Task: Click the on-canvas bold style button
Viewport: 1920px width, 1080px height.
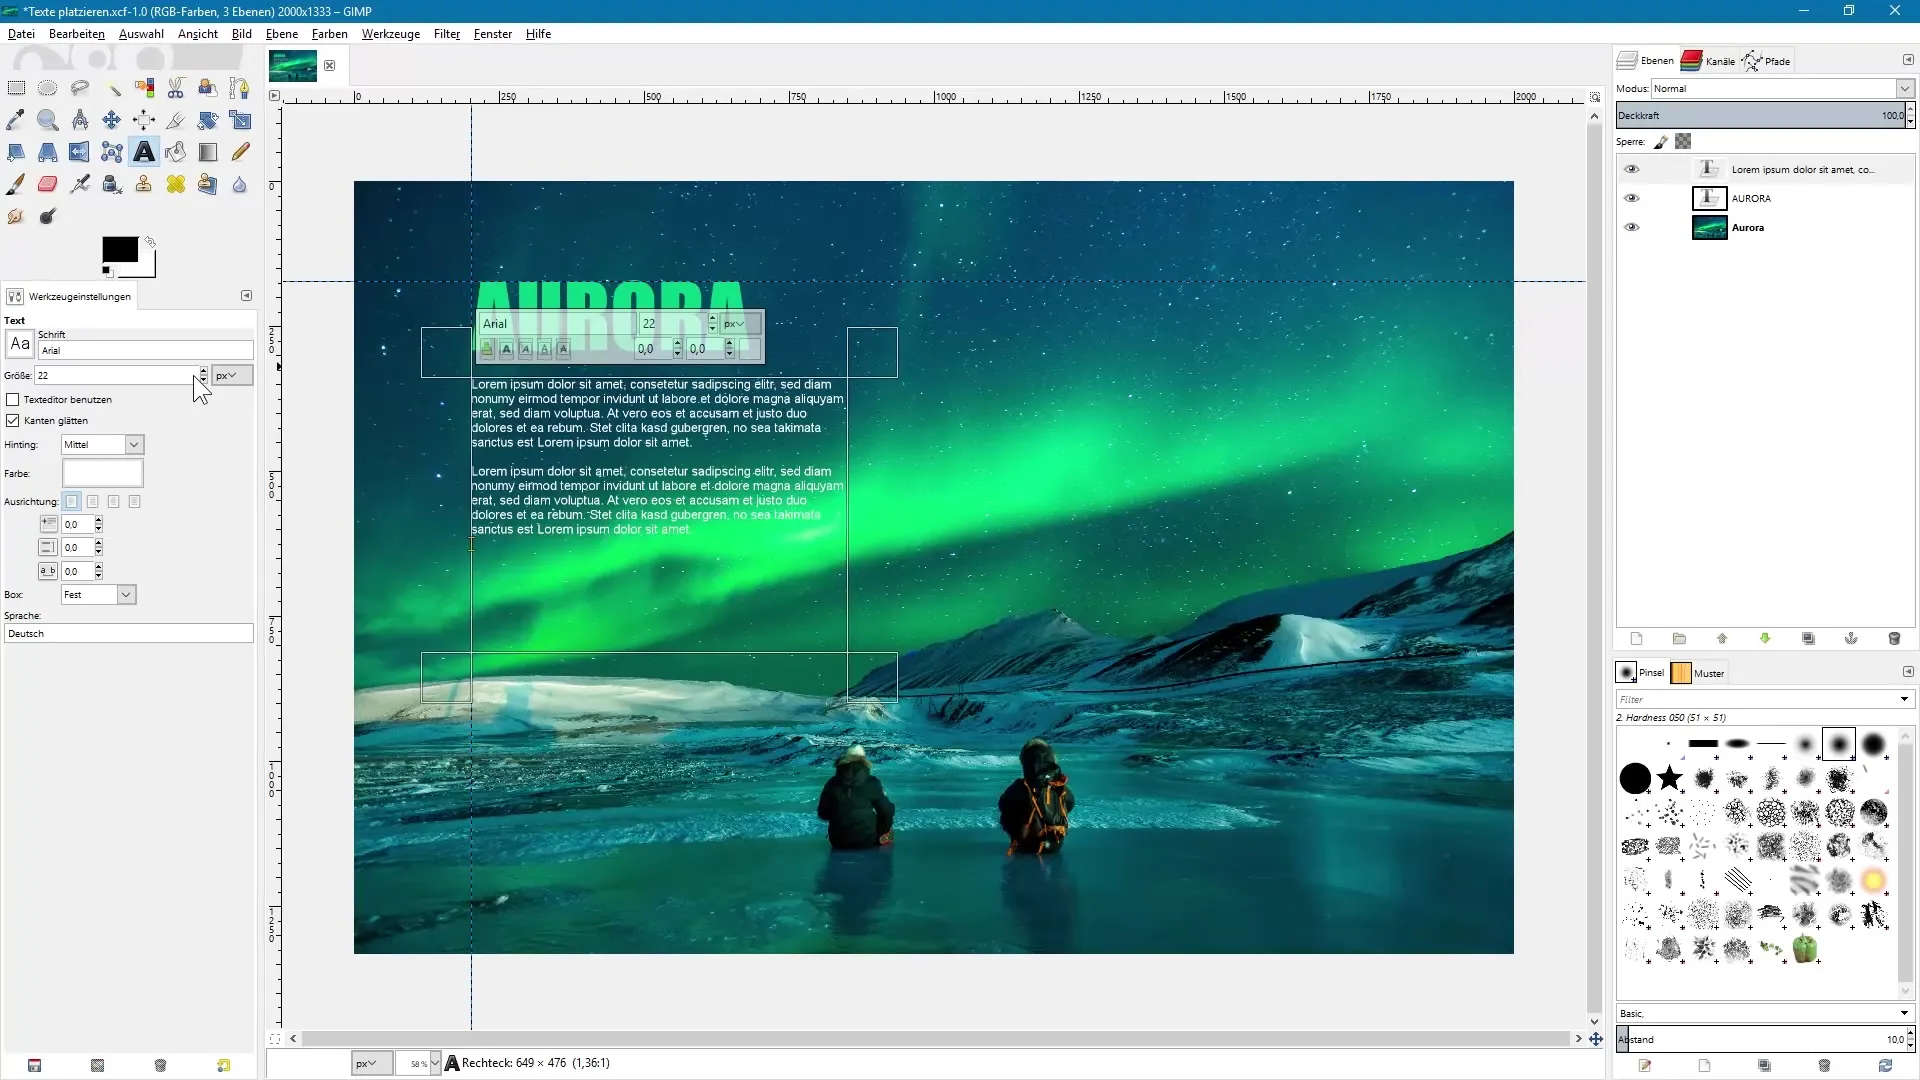Action: click(x=507, y=349)
